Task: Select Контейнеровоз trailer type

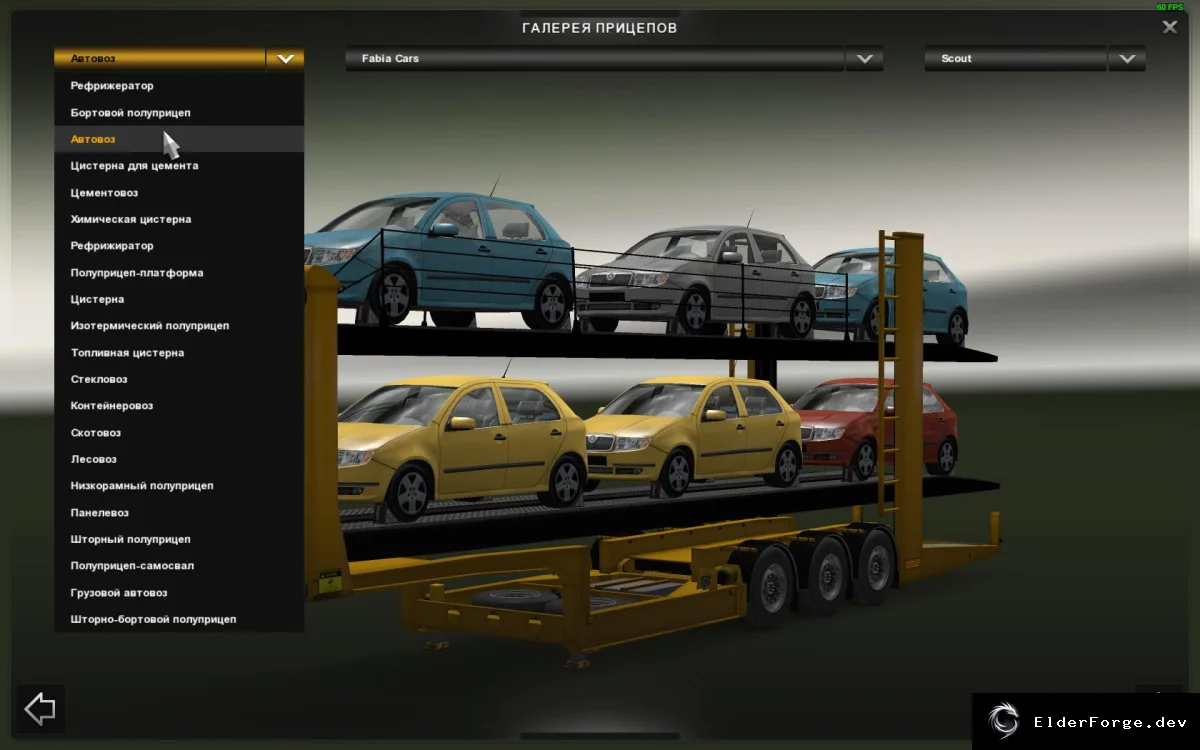Action: tap(179, 406)
